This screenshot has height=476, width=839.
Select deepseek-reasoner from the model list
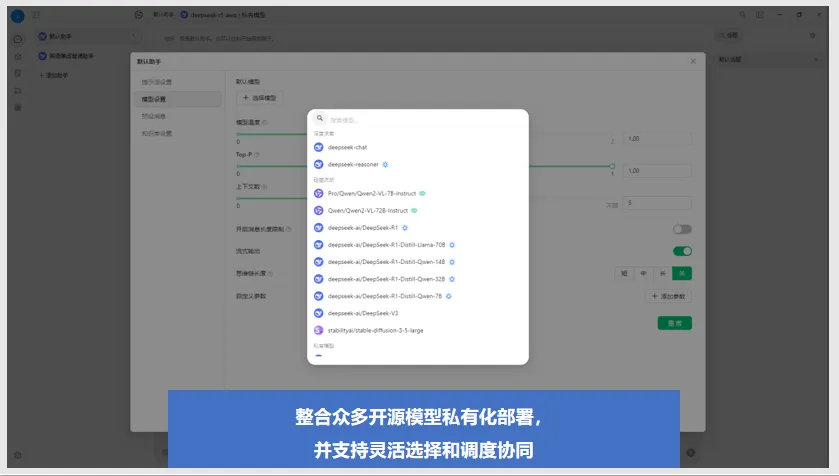pyautogui.click(x=418, y=164)
